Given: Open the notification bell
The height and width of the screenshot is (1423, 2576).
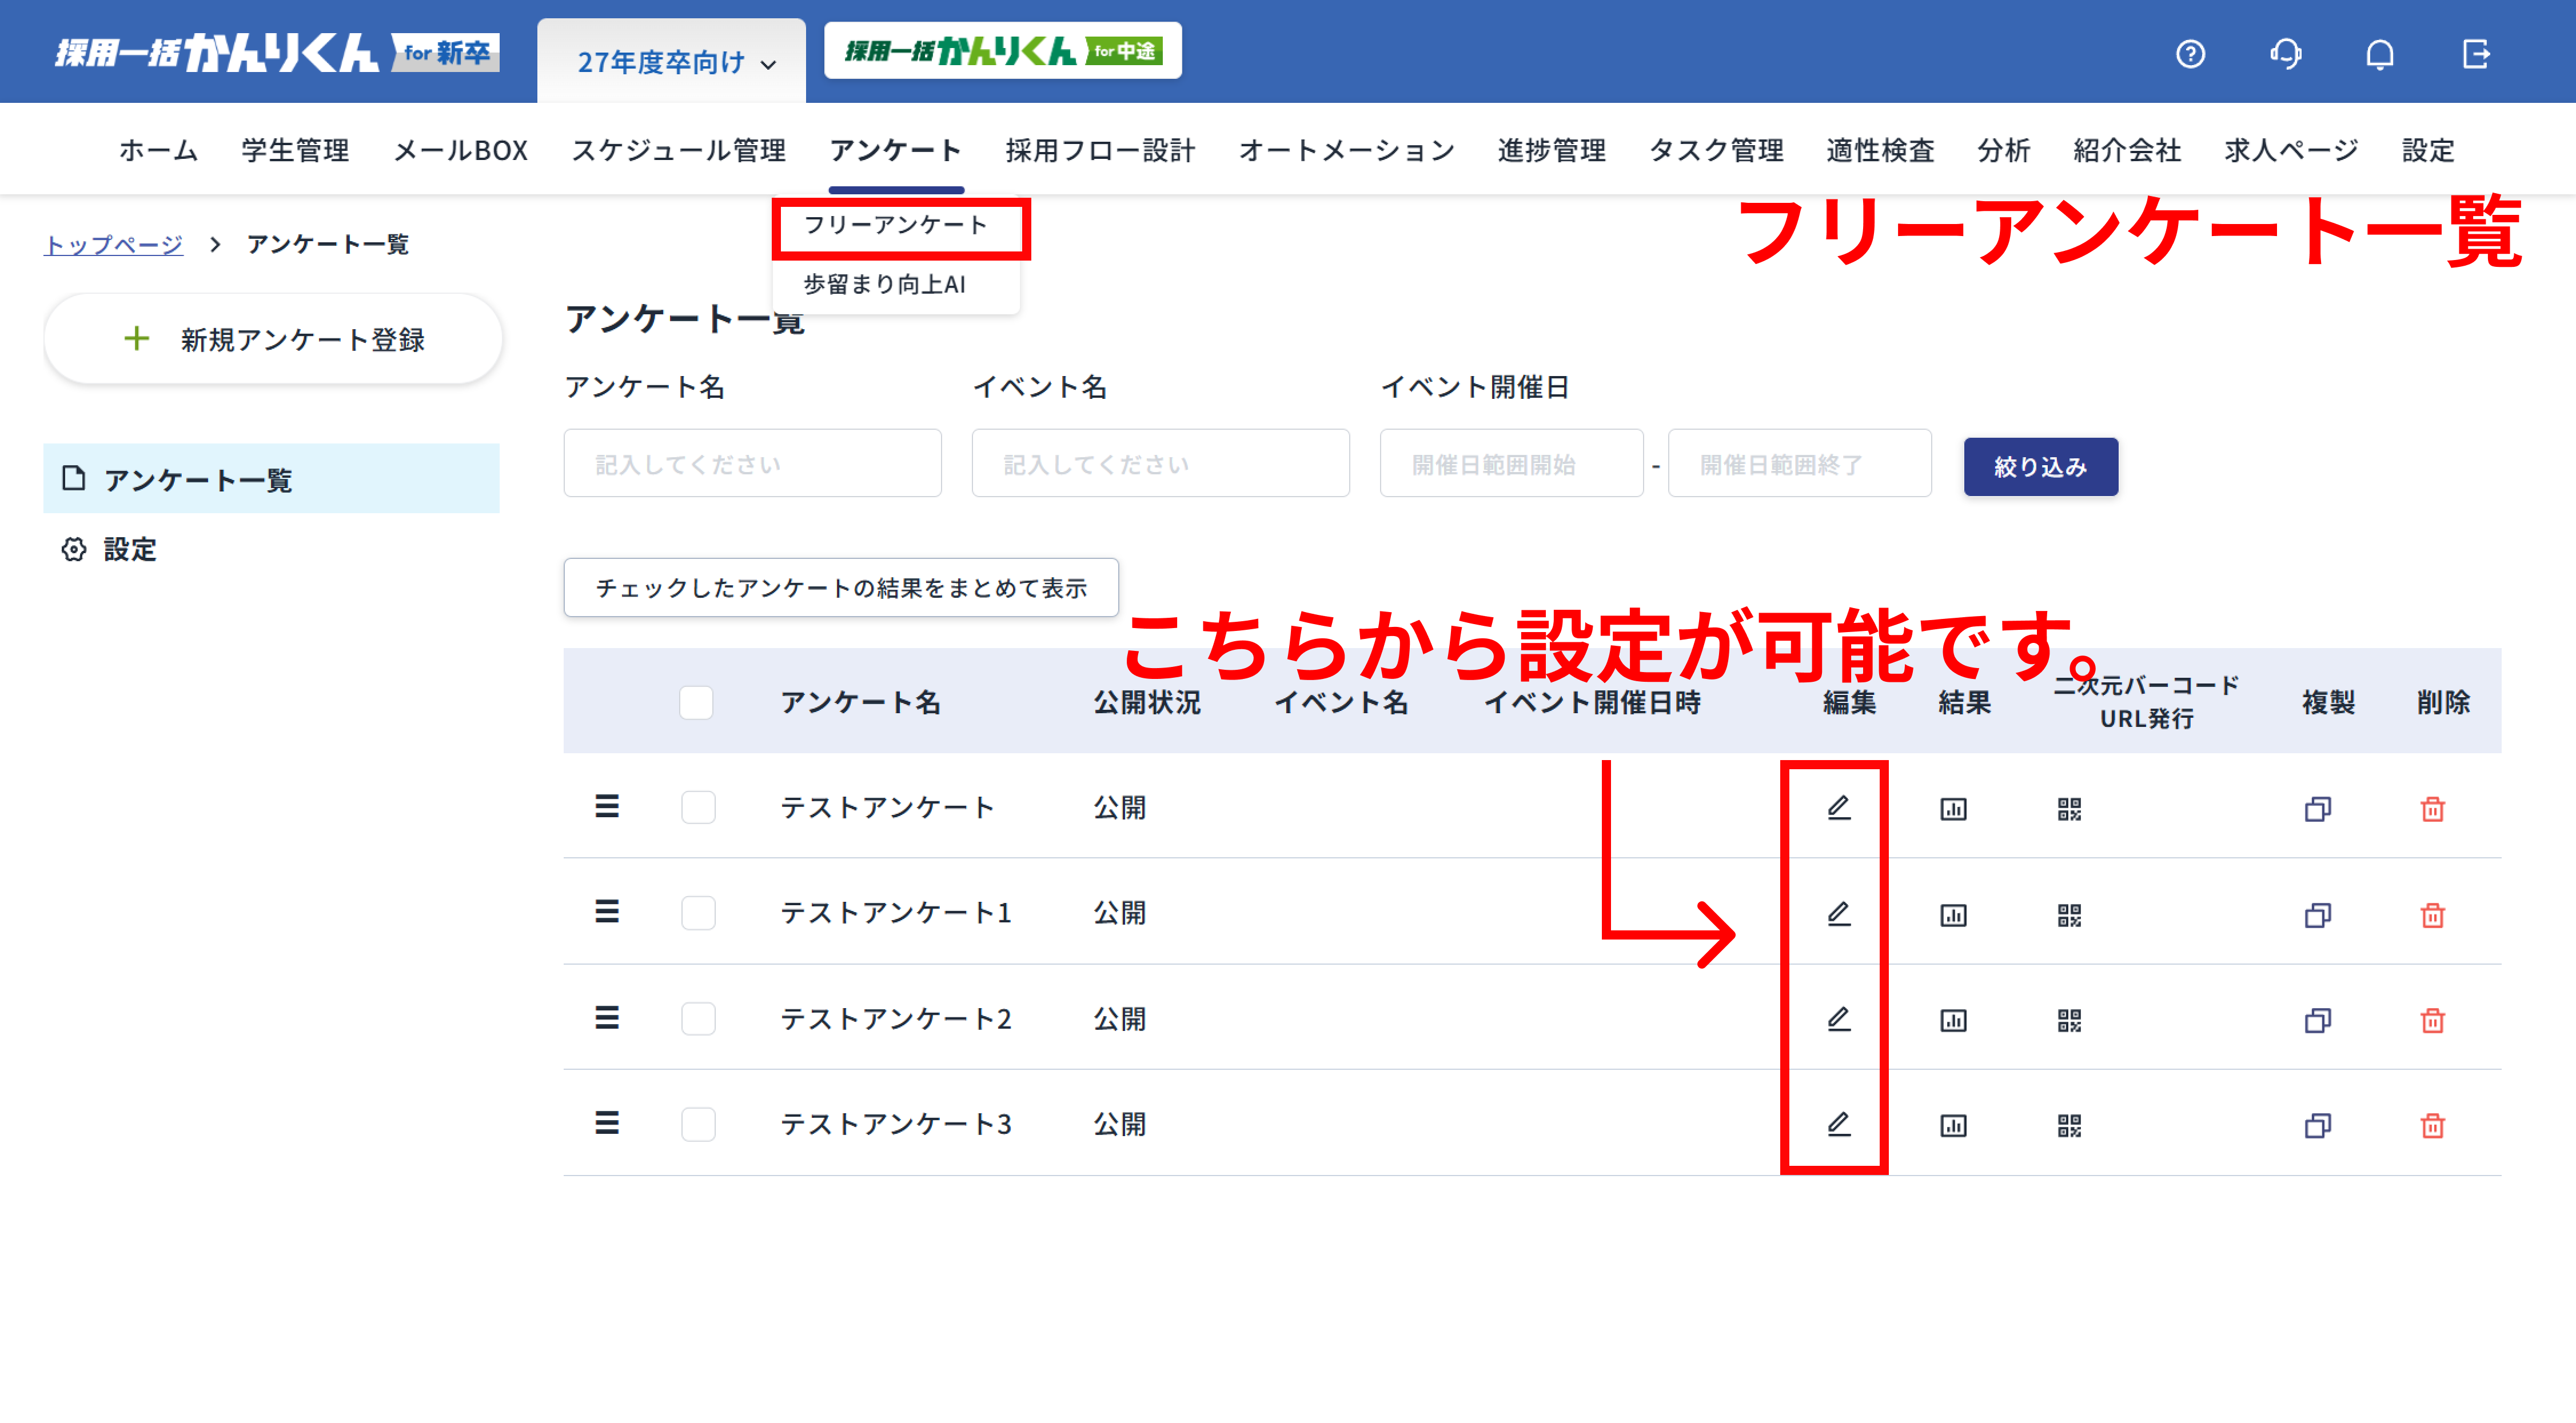Looking at the screenshot, I should (x=2379, y=53).
